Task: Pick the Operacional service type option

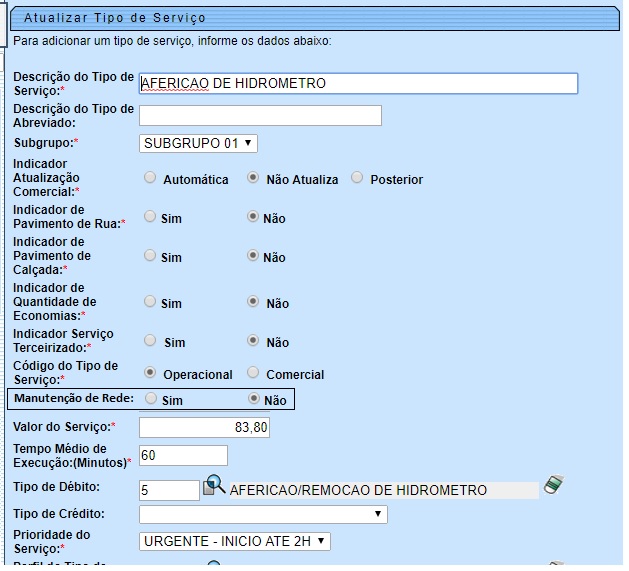Action: click(151, 373)
